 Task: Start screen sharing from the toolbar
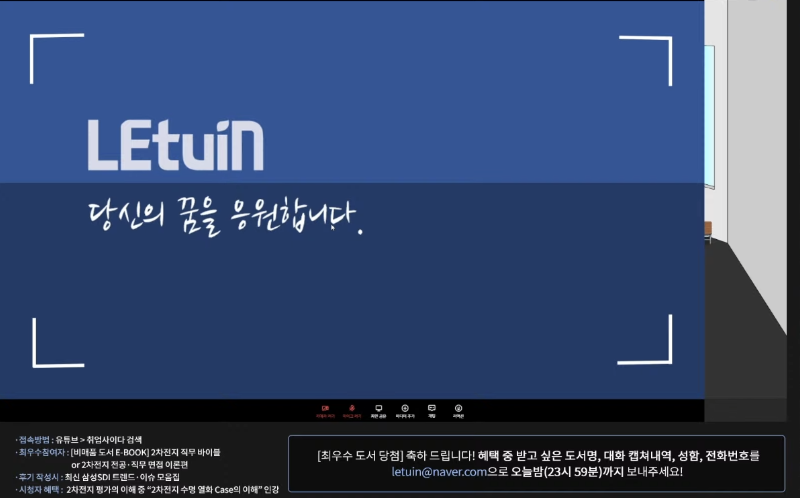378,409
